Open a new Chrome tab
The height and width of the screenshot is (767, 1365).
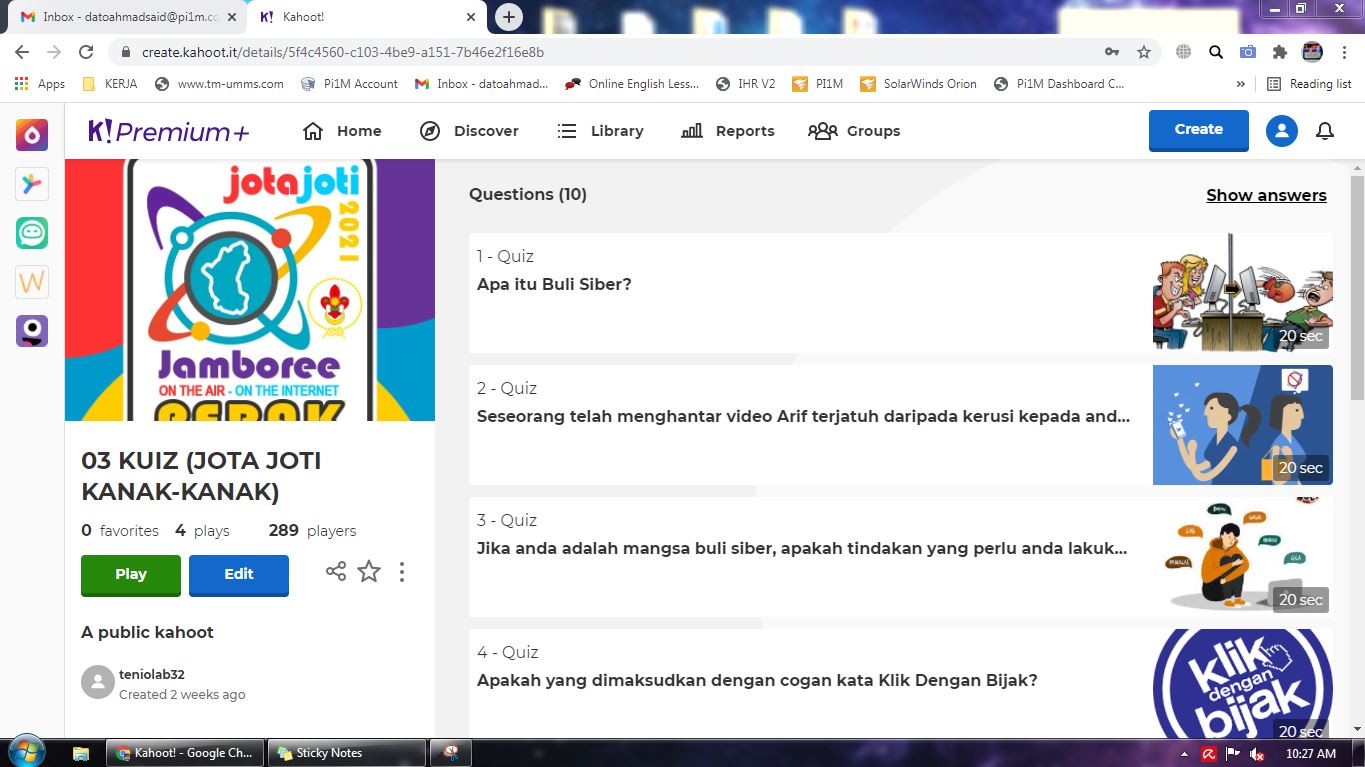(509, 17)
